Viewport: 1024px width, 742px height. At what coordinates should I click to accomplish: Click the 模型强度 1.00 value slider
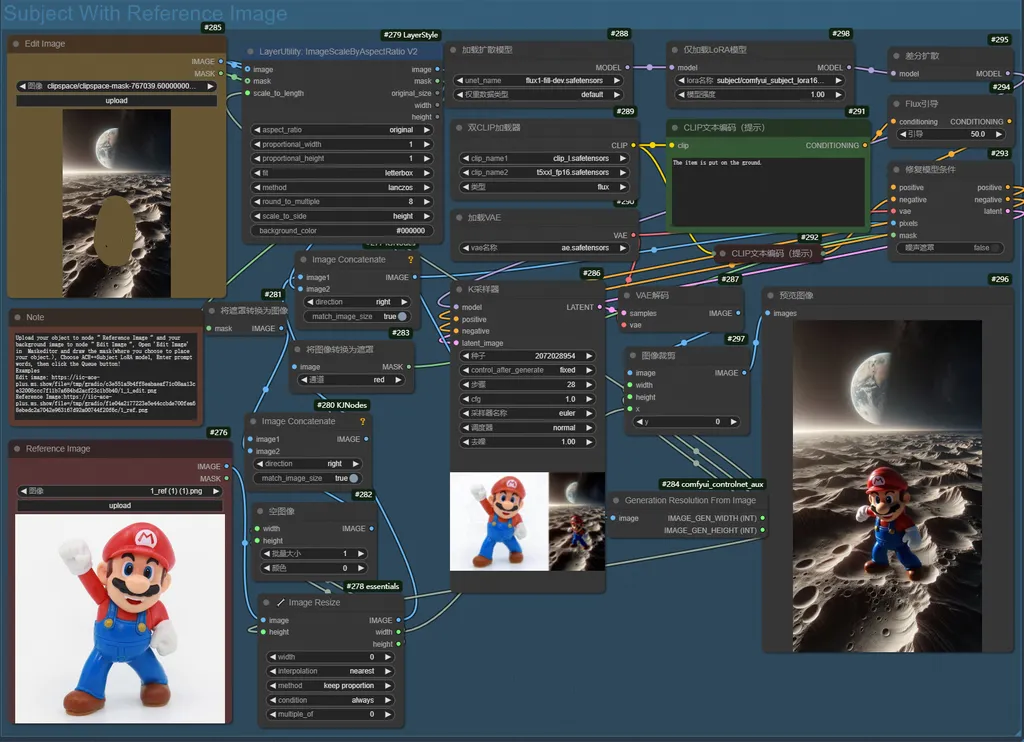pyautogui.click(x=760, y=95)
